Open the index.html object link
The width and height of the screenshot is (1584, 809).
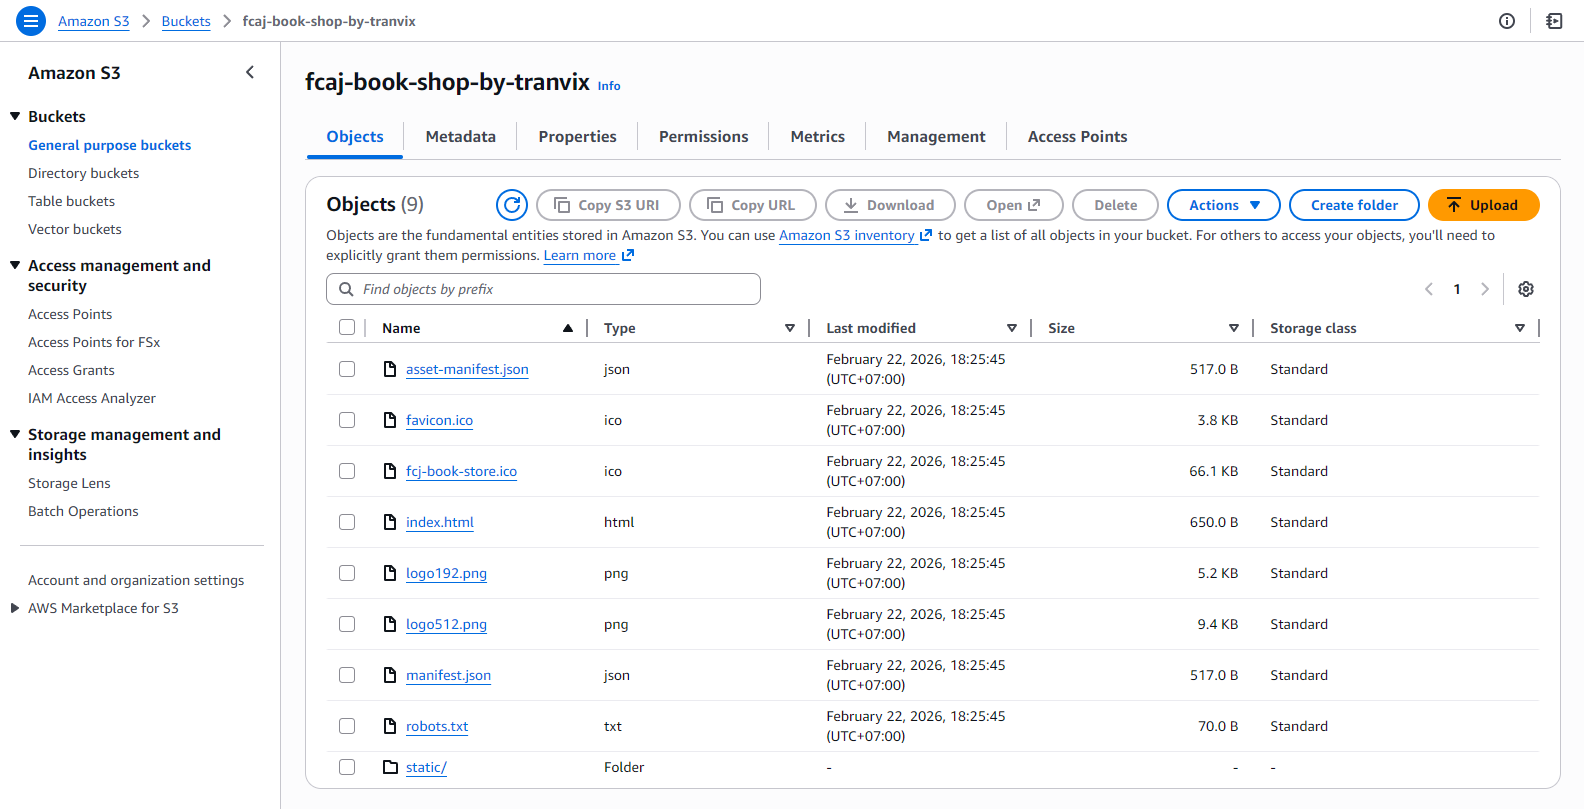440,522
